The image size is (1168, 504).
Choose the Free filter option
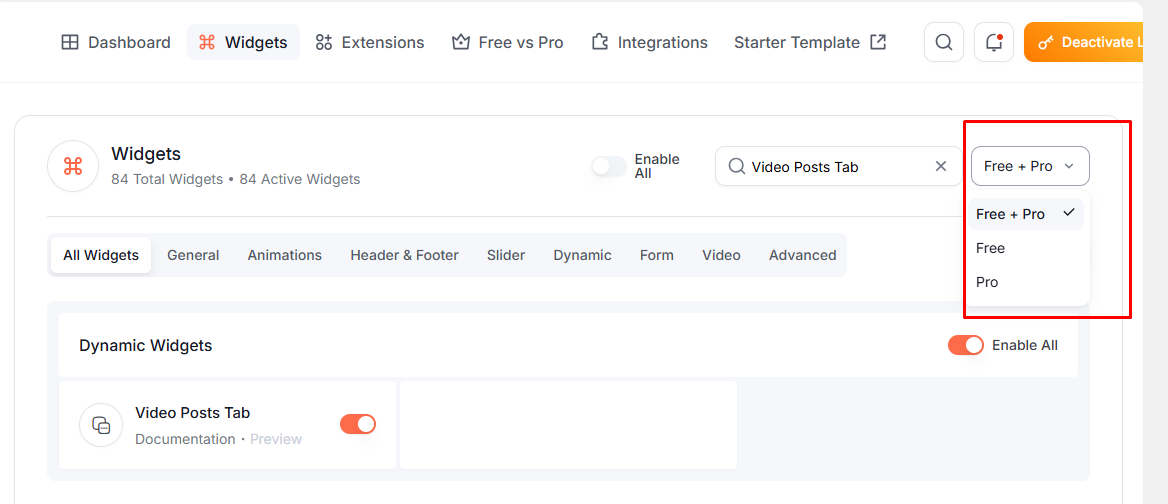click(1026, 249)
